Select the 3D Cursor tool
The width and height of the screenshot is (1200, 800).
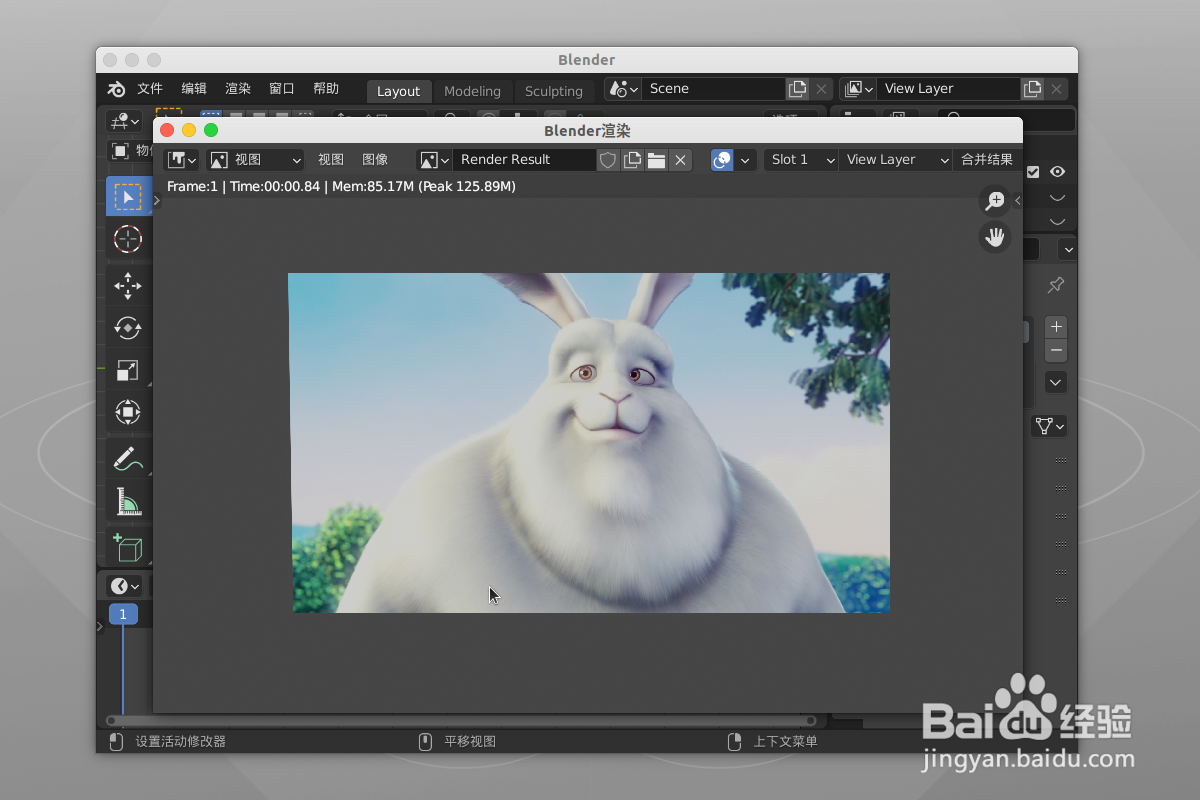click(128, 238)
